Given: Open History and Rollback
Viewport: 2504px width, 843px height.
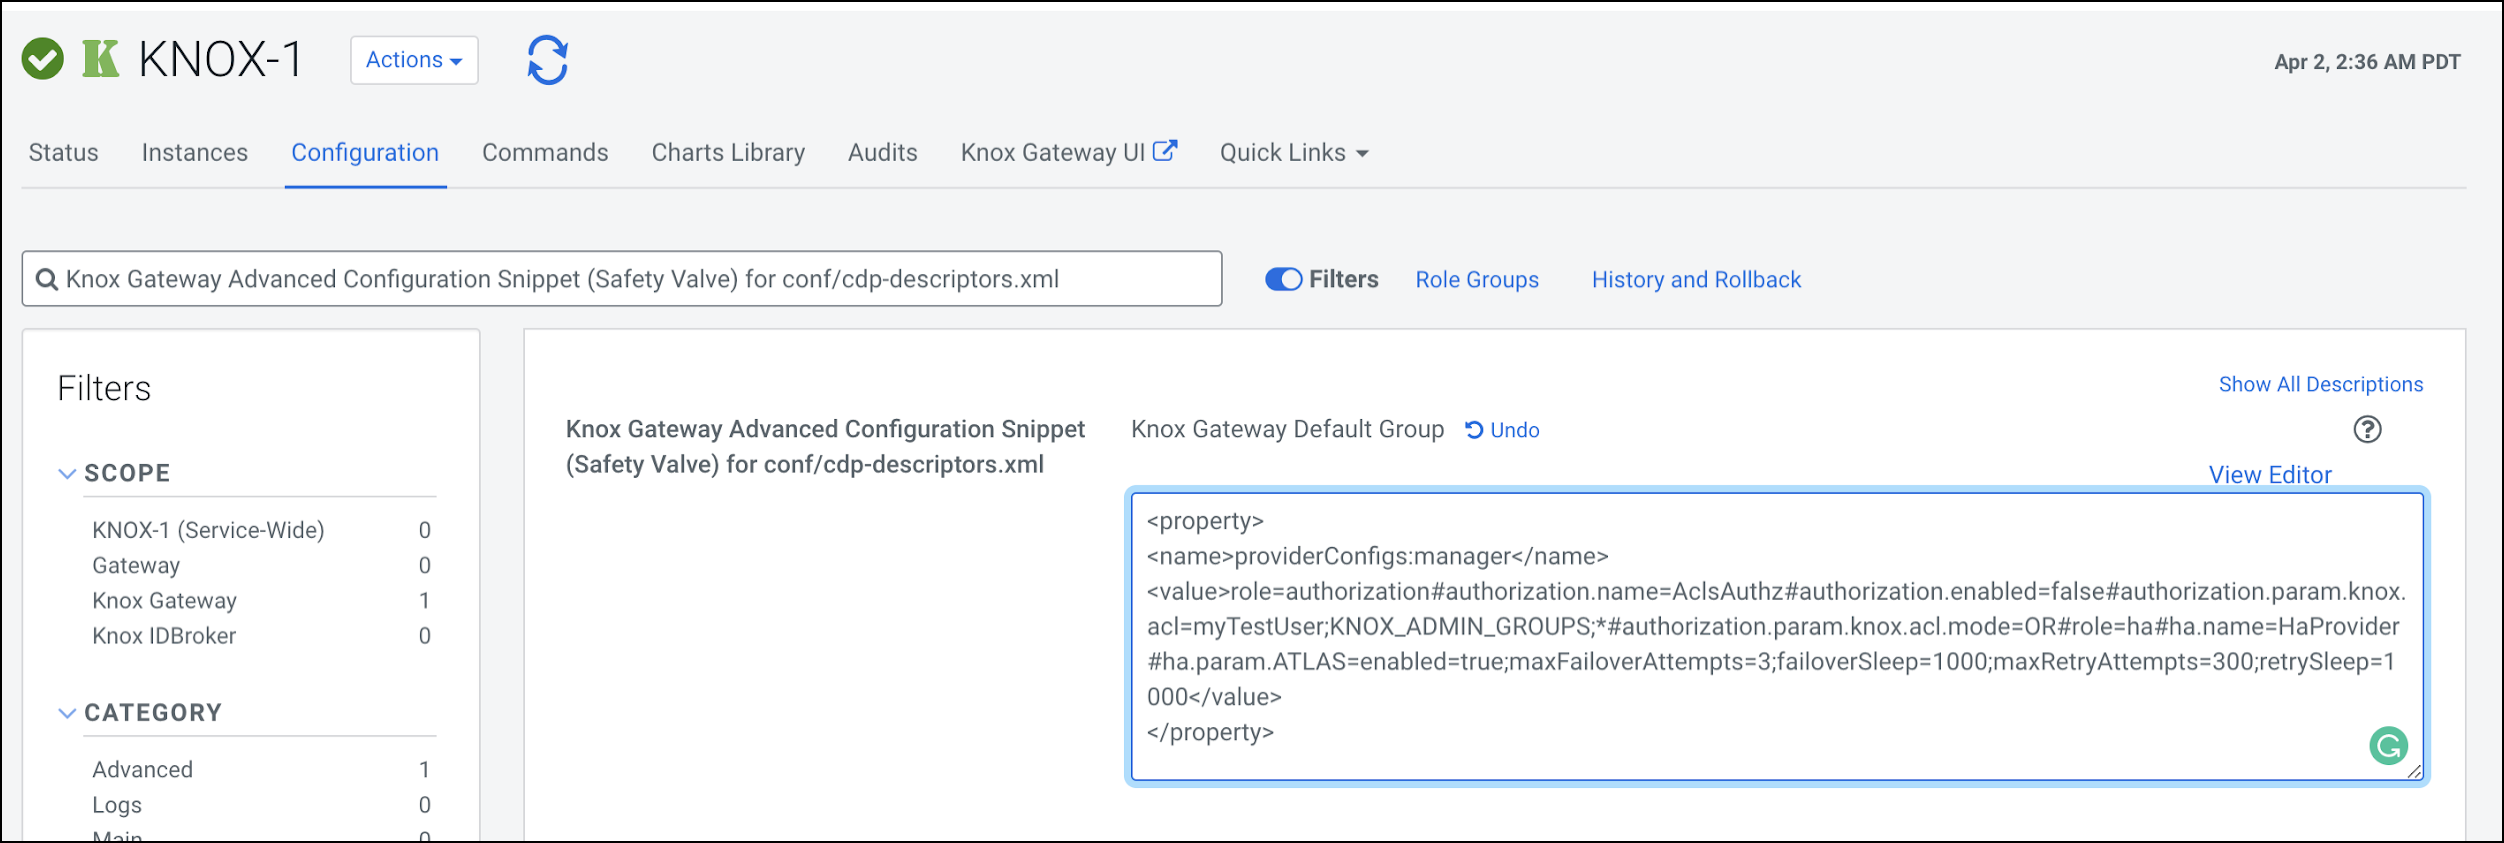Looking at the screenshot, I should point(1696,280).
